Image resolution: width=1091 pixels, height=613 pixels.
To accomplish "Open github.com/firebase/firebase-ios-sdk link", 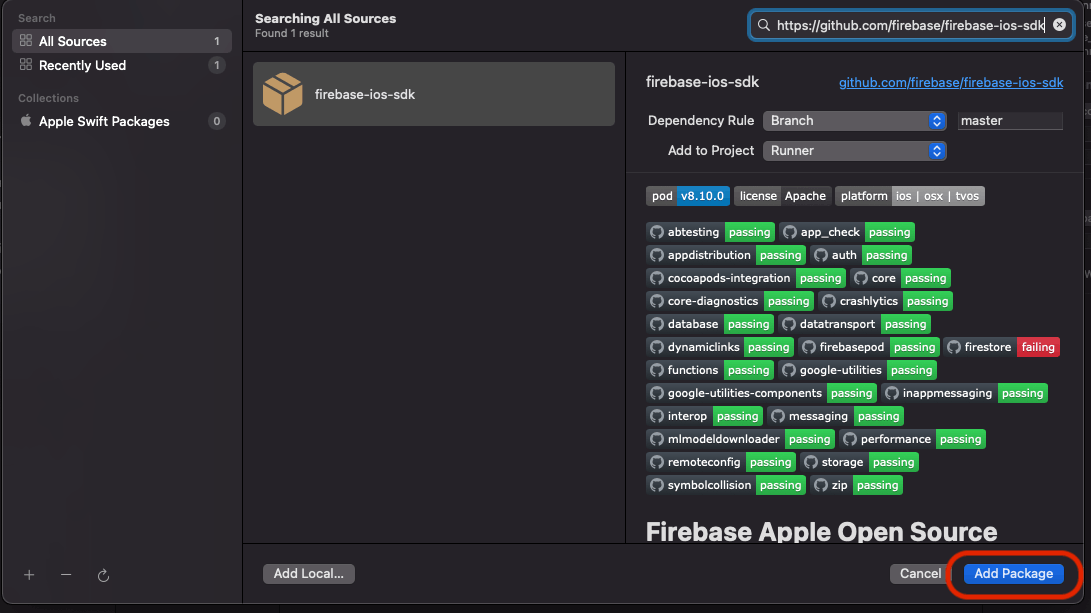I will click(950, 82).
